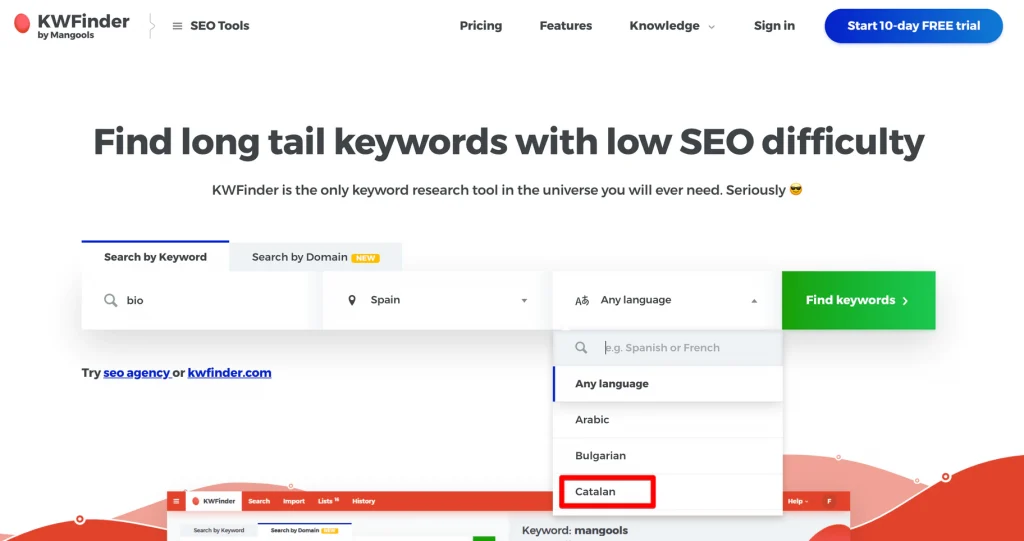Click the location pin icon beside Spain
Screen dimensions: 1024x541
coord(352,301)
